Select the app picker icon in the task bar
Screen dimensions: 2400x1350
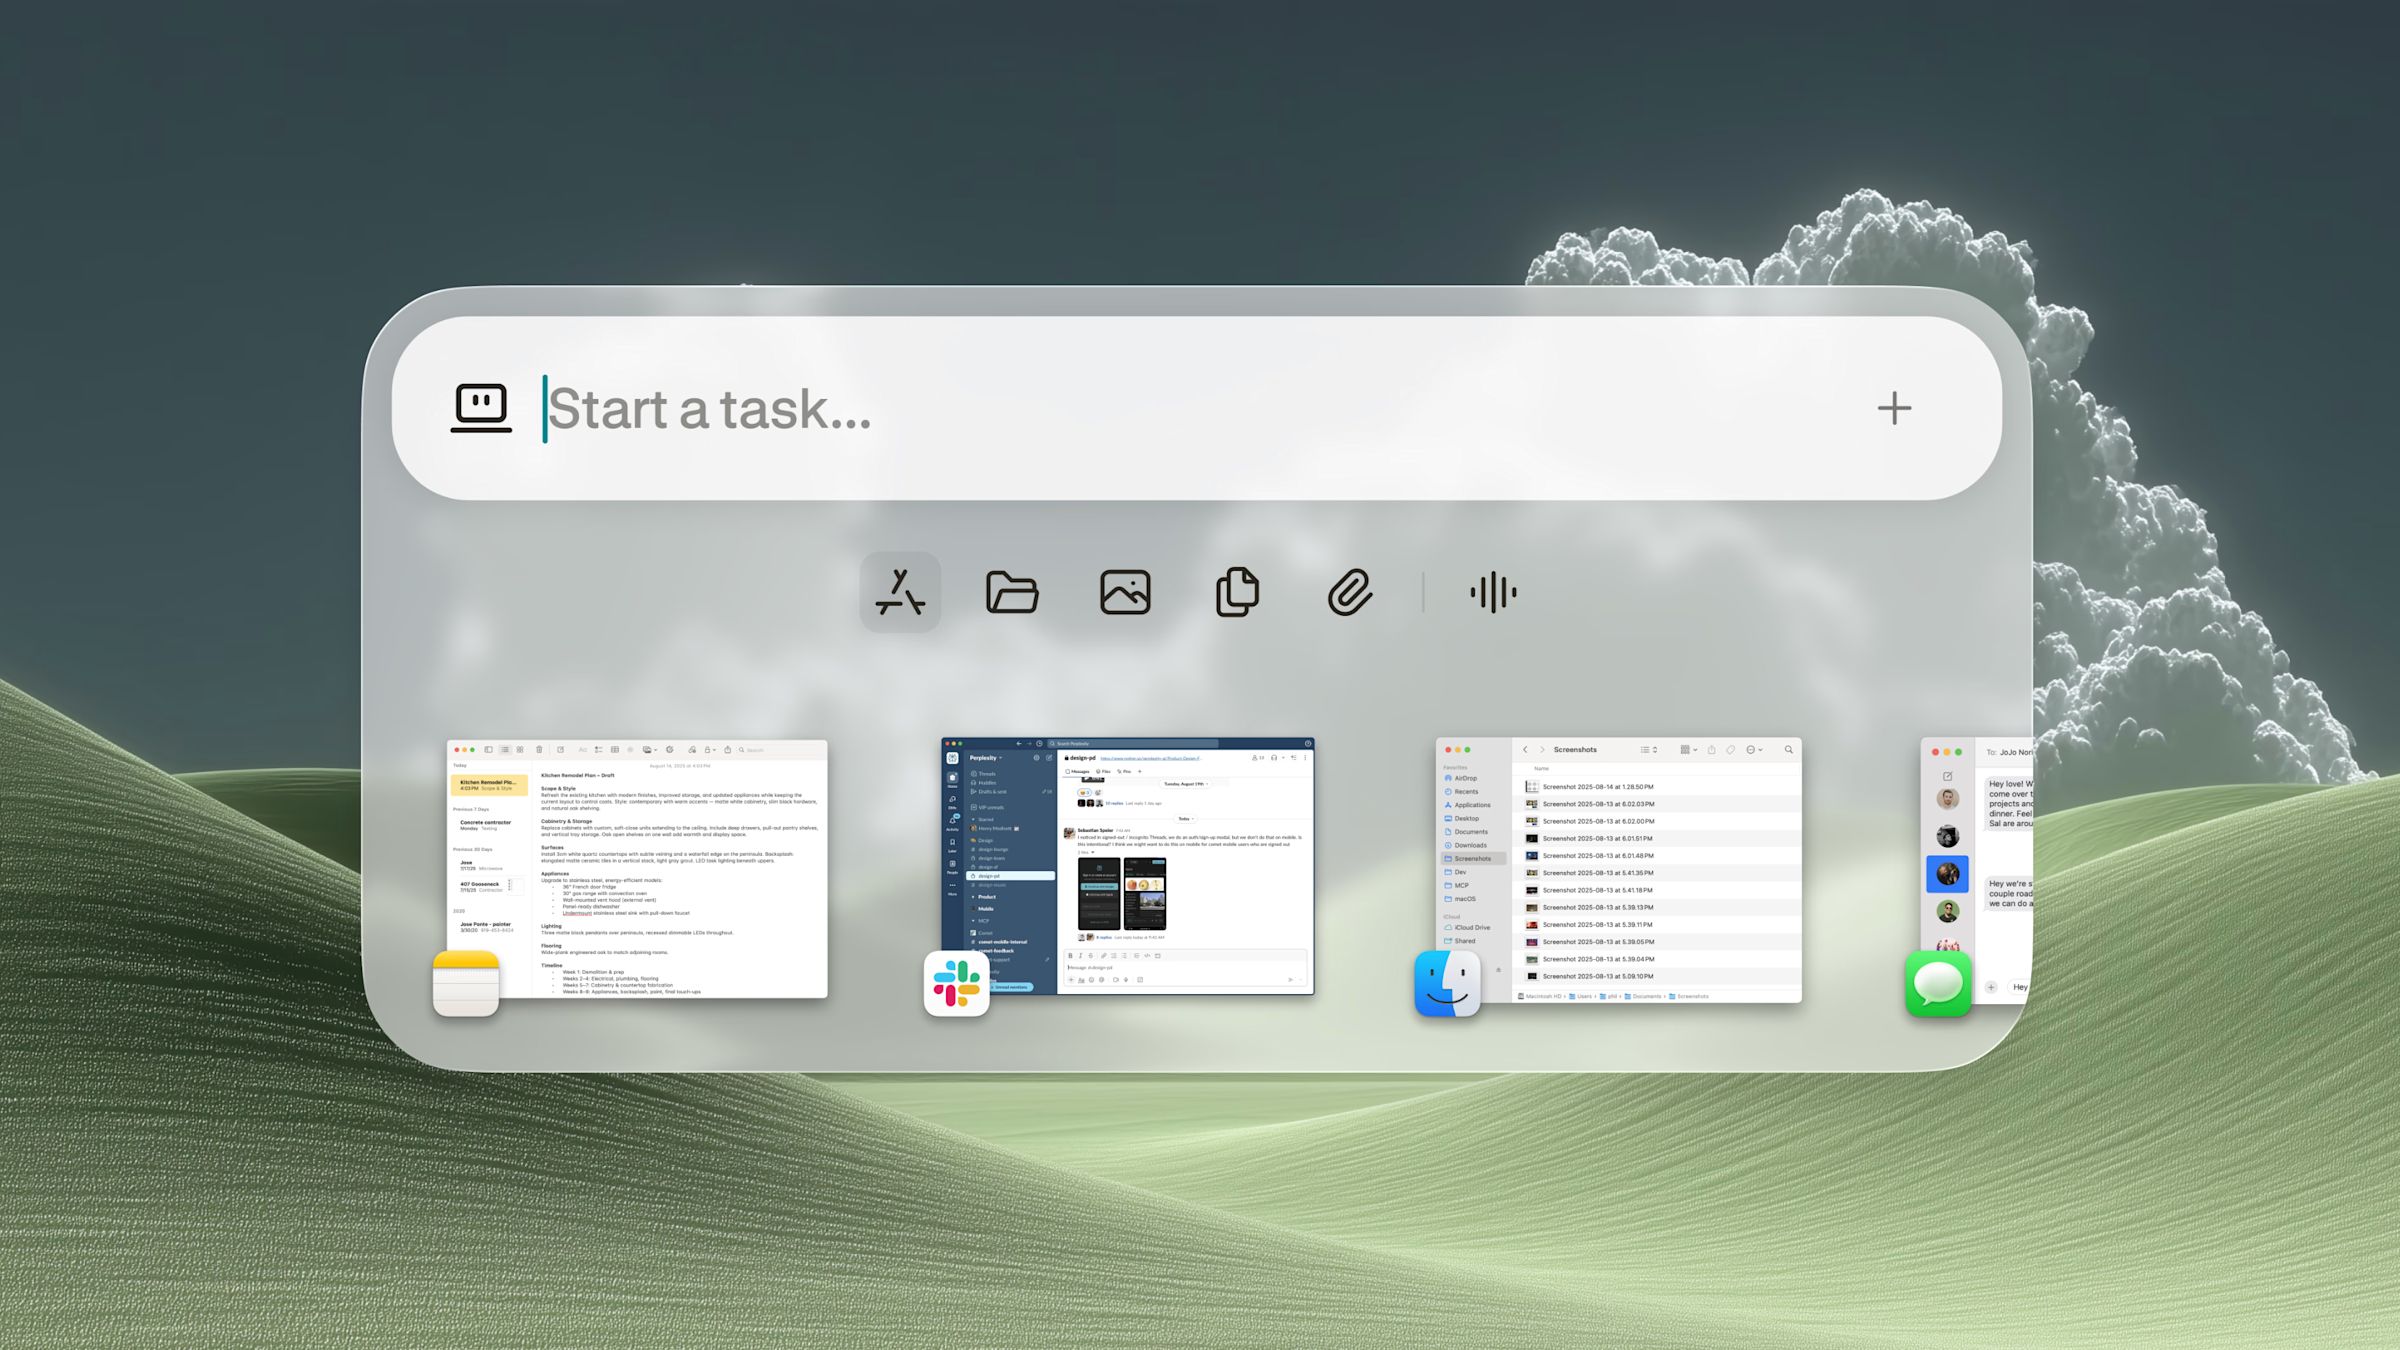(x=900, y=591)
